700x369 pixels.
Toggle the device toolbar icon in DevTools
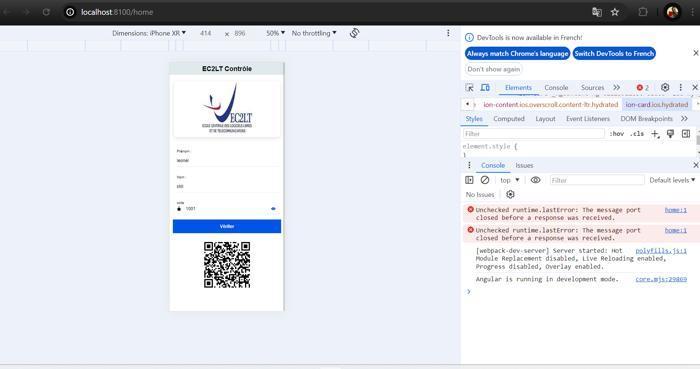[485, 87]
